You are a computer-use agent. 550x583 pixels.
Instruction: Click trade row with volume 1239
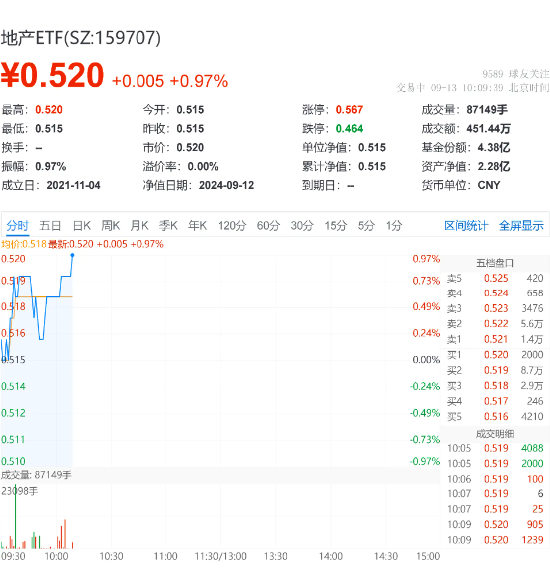(x=495, y=540)
